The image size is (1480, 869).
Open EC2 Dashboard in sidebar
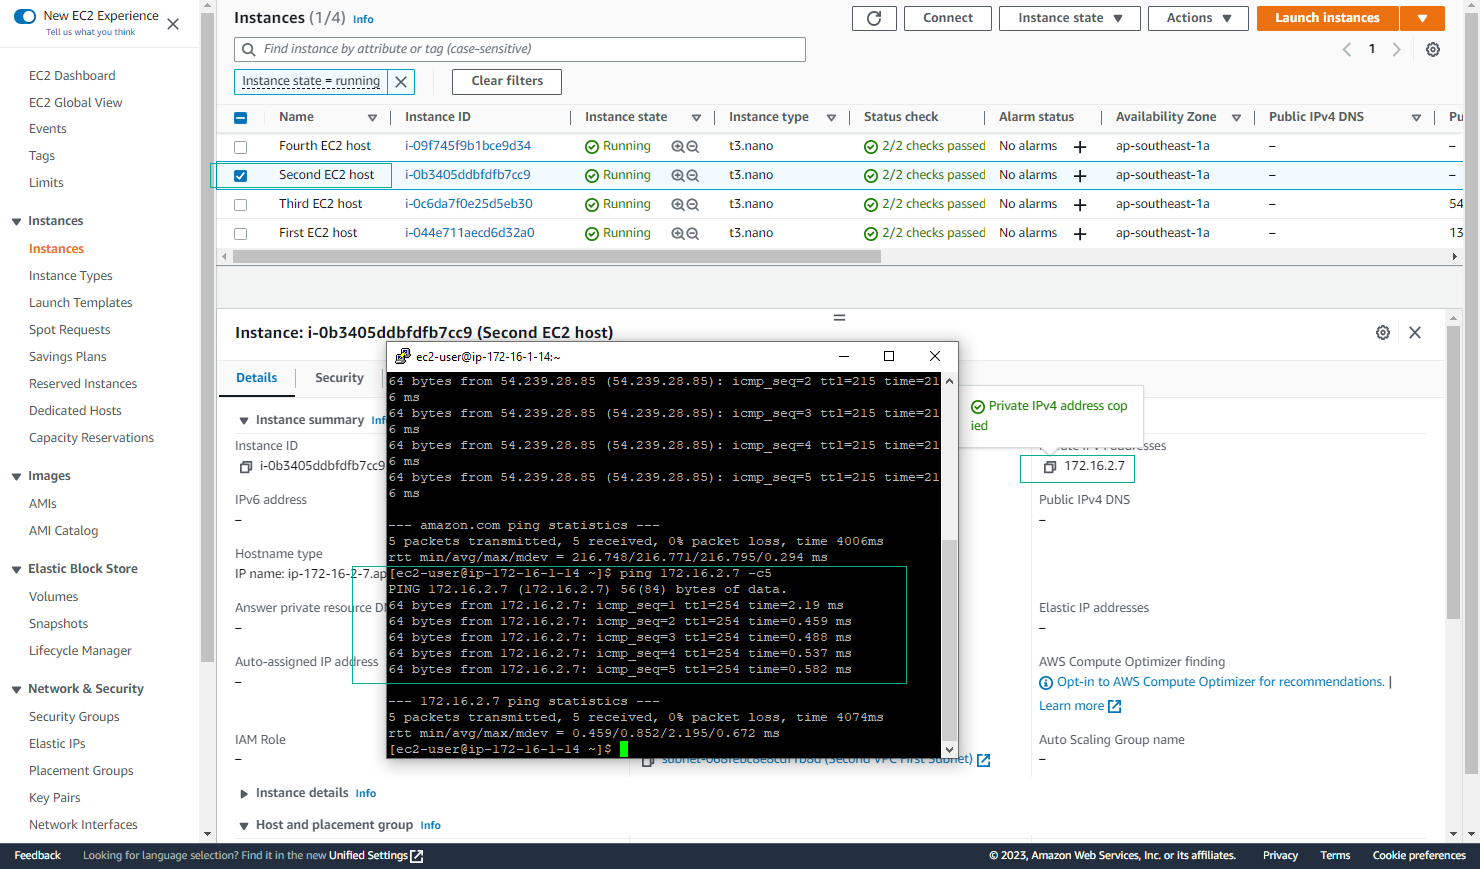(72, 76)
